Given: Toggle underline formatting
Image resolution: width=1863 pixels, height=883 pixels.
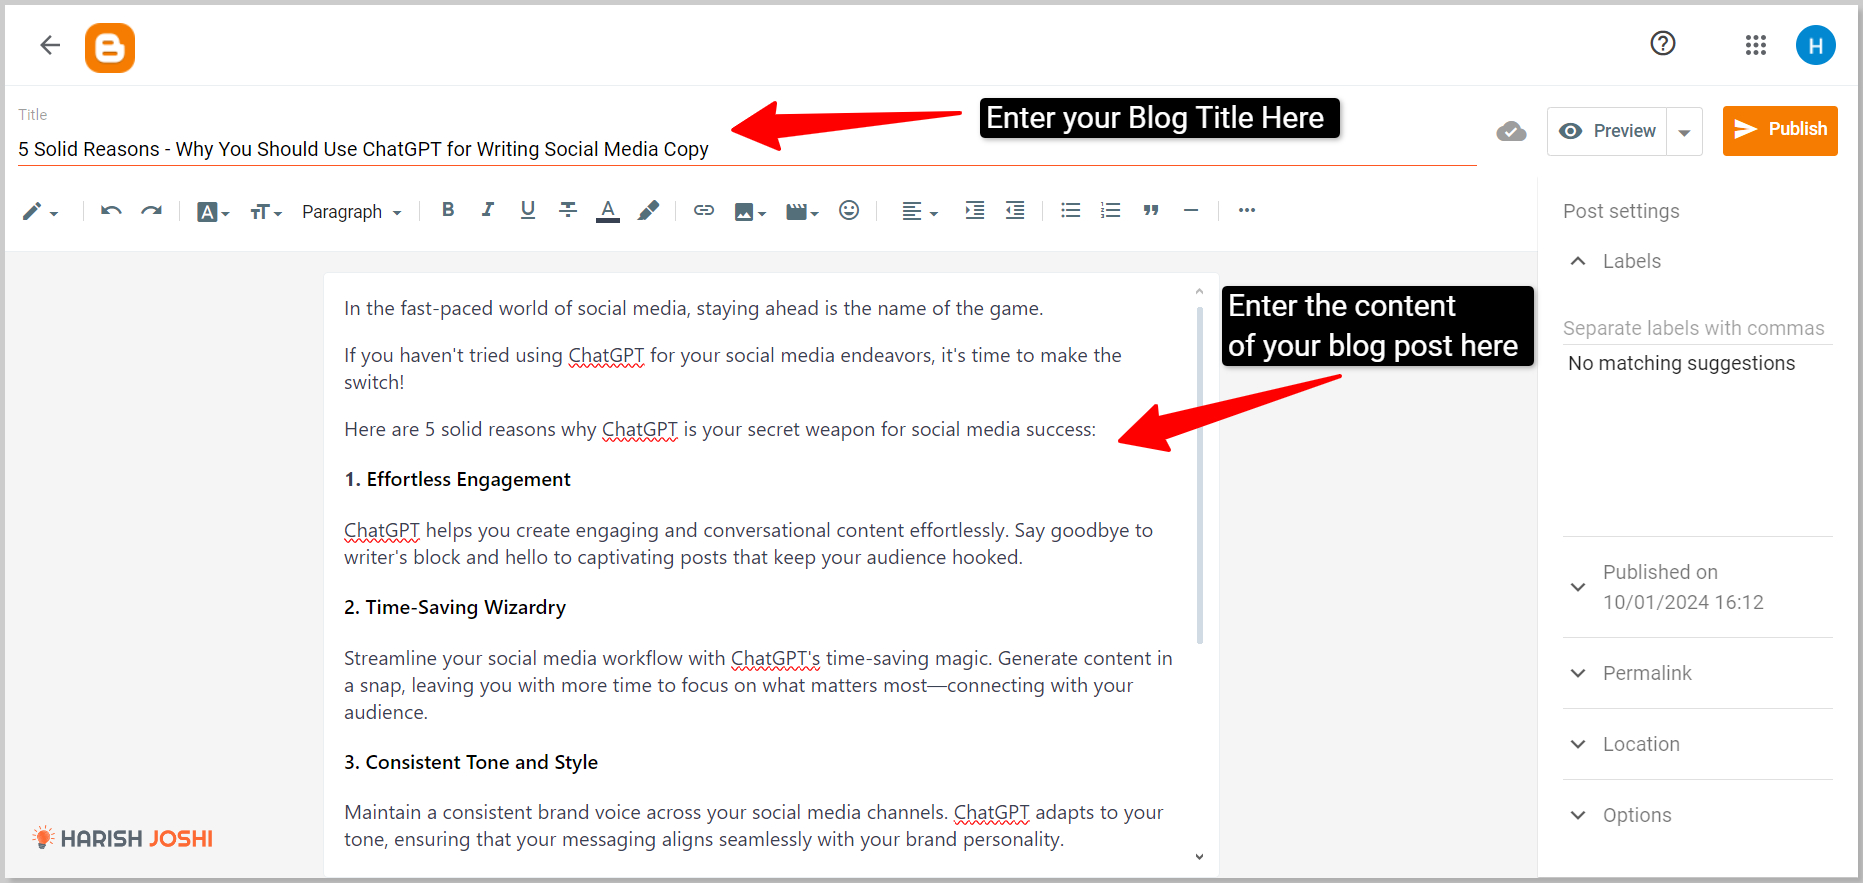Looking at the screenshot, I should point(528,210).
